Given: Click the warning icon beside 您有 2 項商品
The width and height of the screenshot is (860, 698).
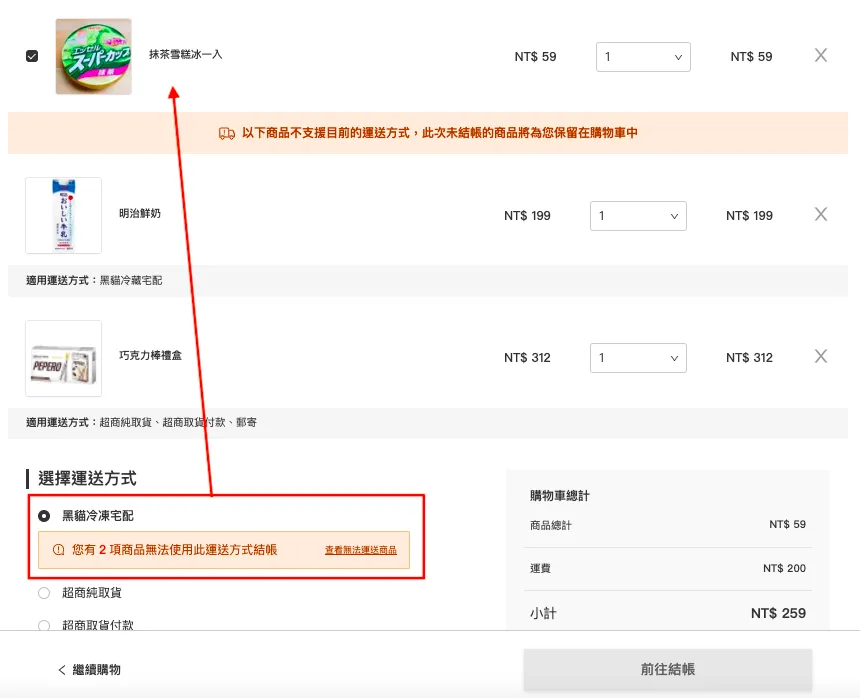Looking at the screenshot, I should click(x=59, y=549).
